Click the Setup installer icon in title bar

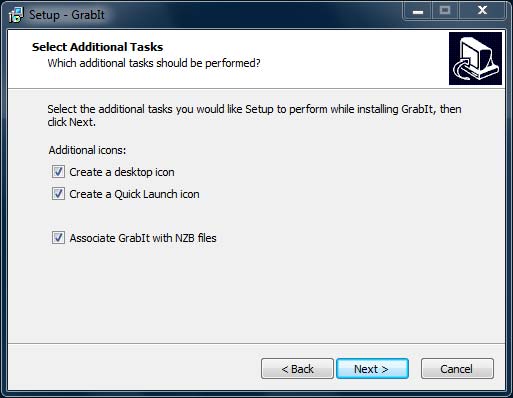16,15
